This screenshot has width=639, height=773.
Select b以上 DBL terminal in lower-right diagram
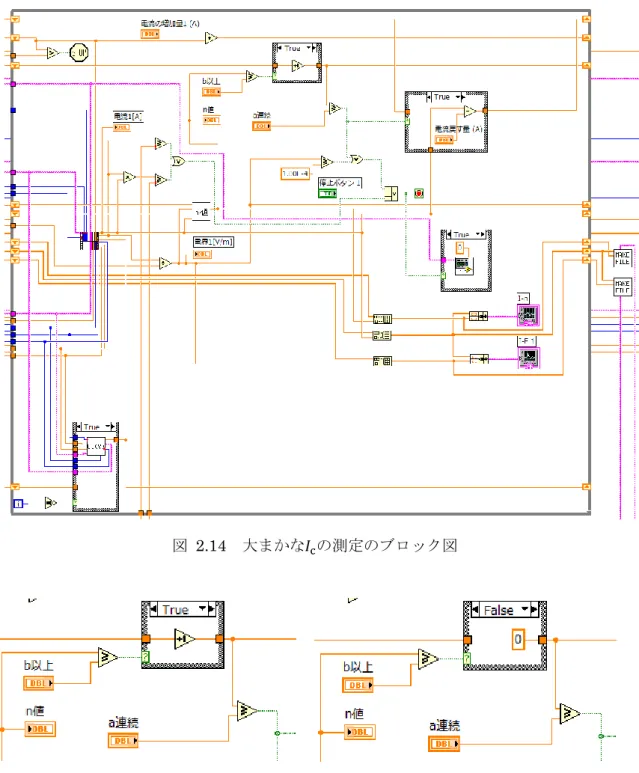(358, 685)
